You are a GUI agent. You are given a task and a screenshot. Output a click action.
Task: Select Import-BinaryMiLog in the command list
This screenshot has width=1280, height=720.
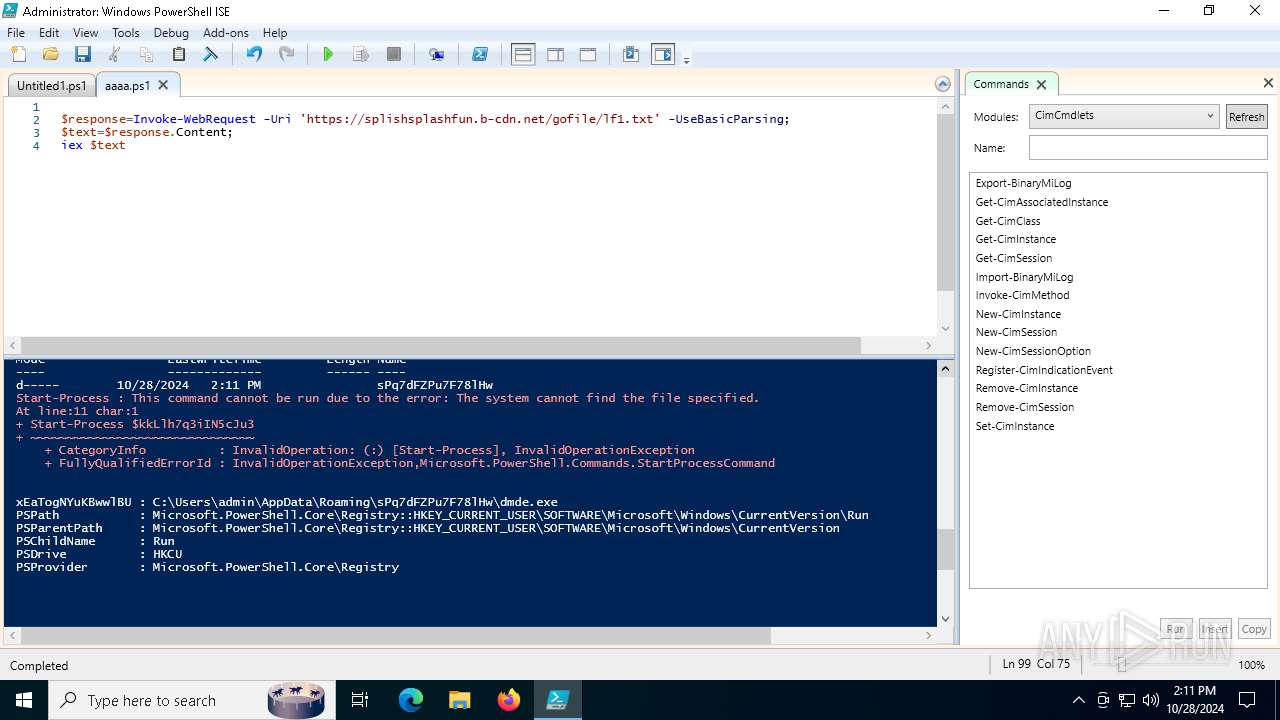coord(1024,277)
